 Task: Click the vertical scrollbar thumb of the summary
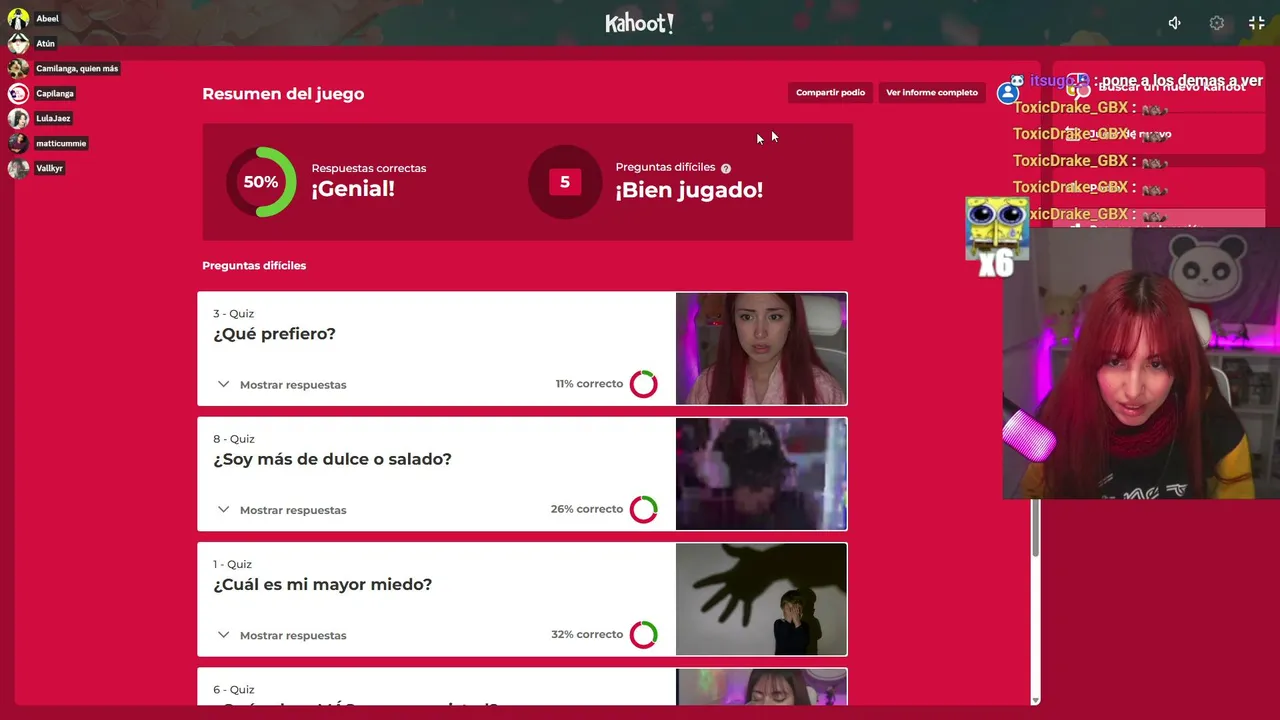coord(1036,527)
